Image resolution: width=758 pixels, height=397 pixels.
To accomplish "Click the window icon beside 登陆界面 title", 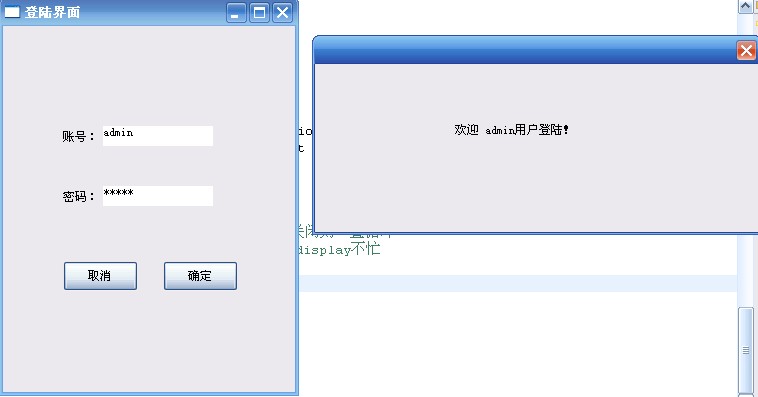I will coord(12,12).
